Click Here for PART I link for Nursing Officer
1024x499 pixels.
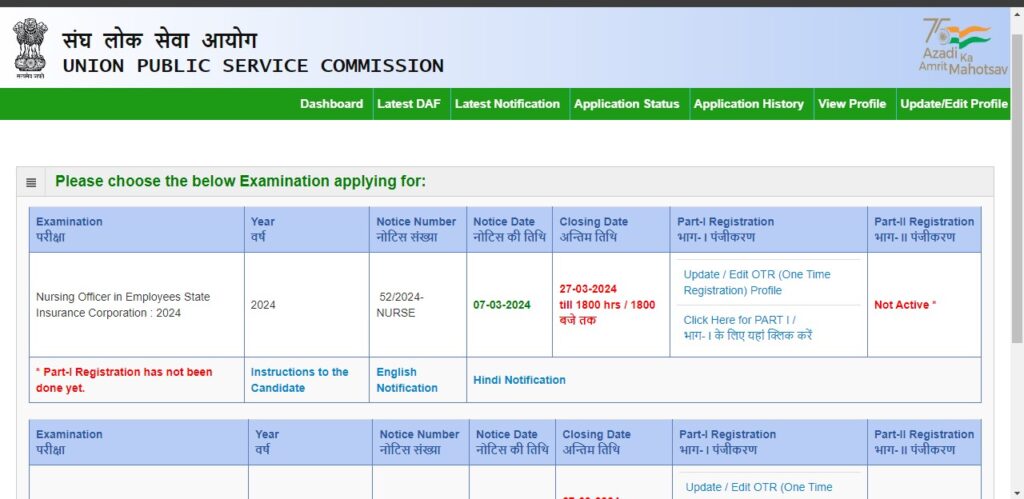point(748,328)
